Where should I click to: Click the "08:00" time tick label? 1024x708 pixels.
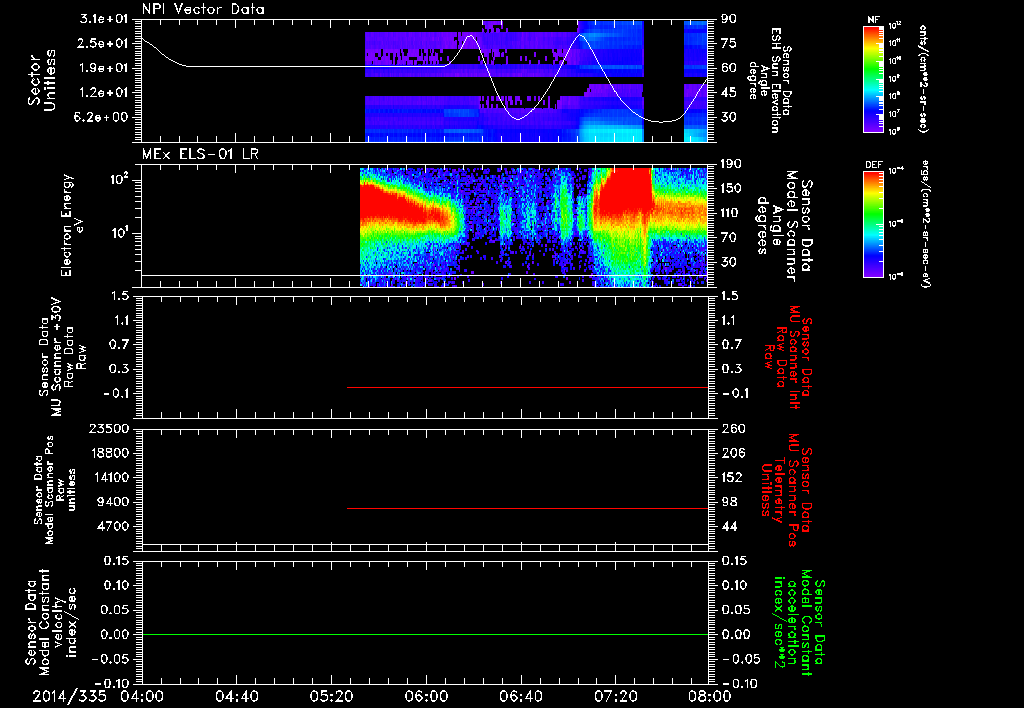(x=709, y=696)
